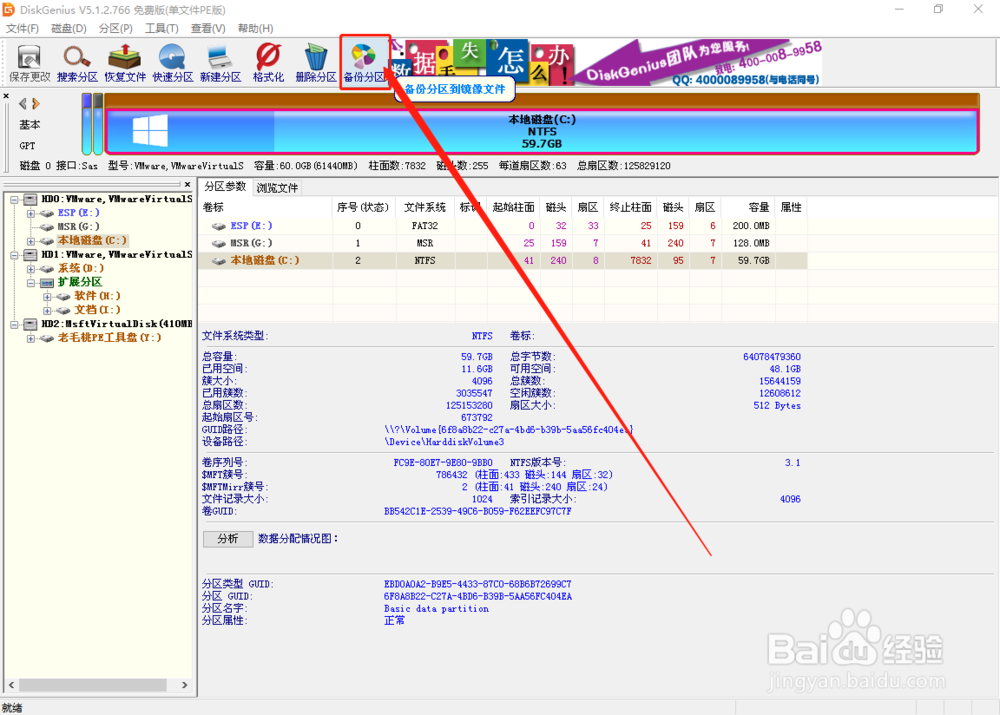
Task: Select the 恢复文件 recover files icon
Action: (125, 63)
